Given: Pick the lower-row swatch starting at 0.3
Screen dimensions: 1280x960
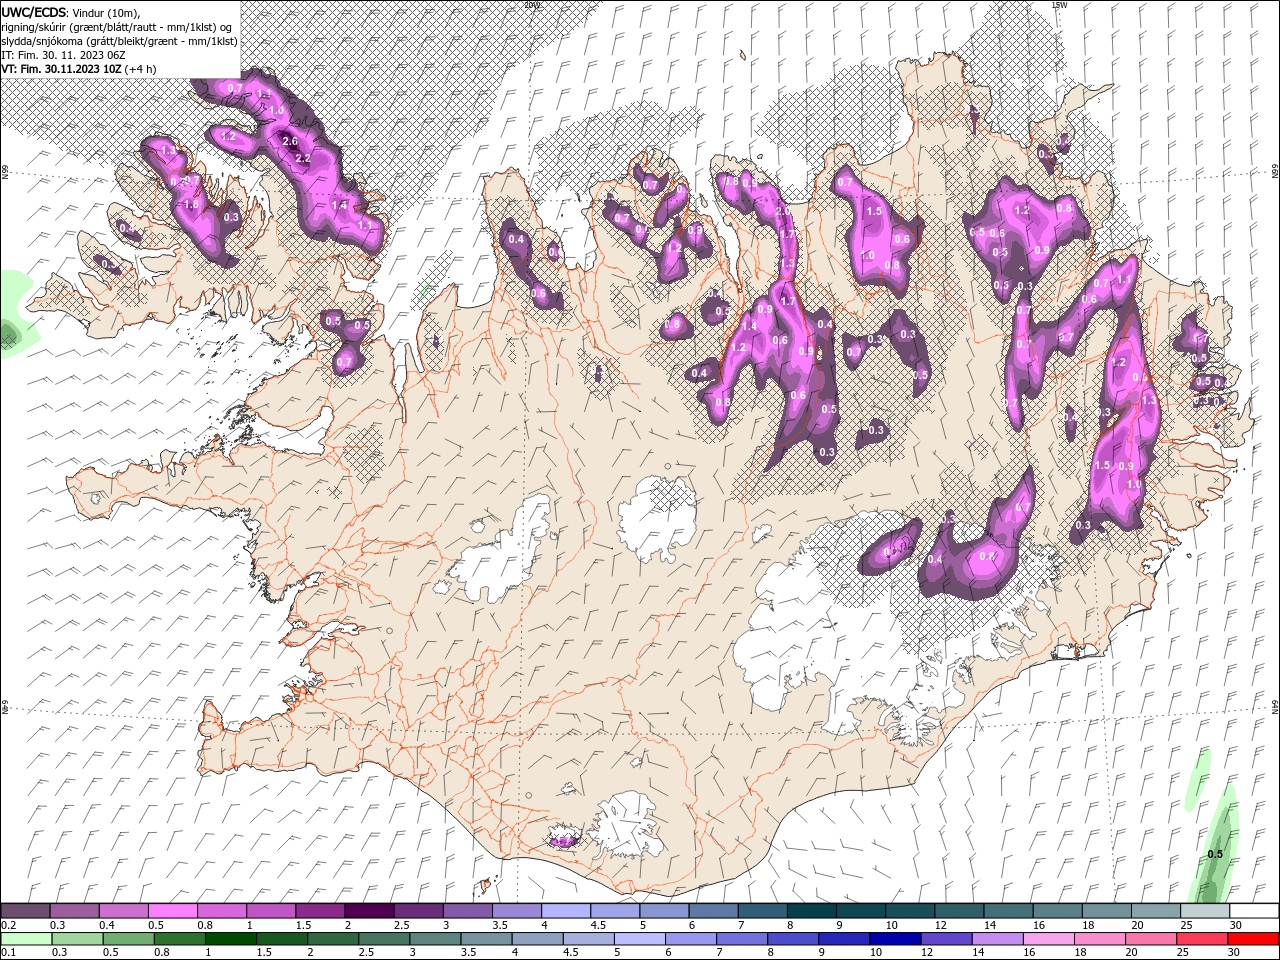Looking at the screenshot, I should click(x=77, y=939).
